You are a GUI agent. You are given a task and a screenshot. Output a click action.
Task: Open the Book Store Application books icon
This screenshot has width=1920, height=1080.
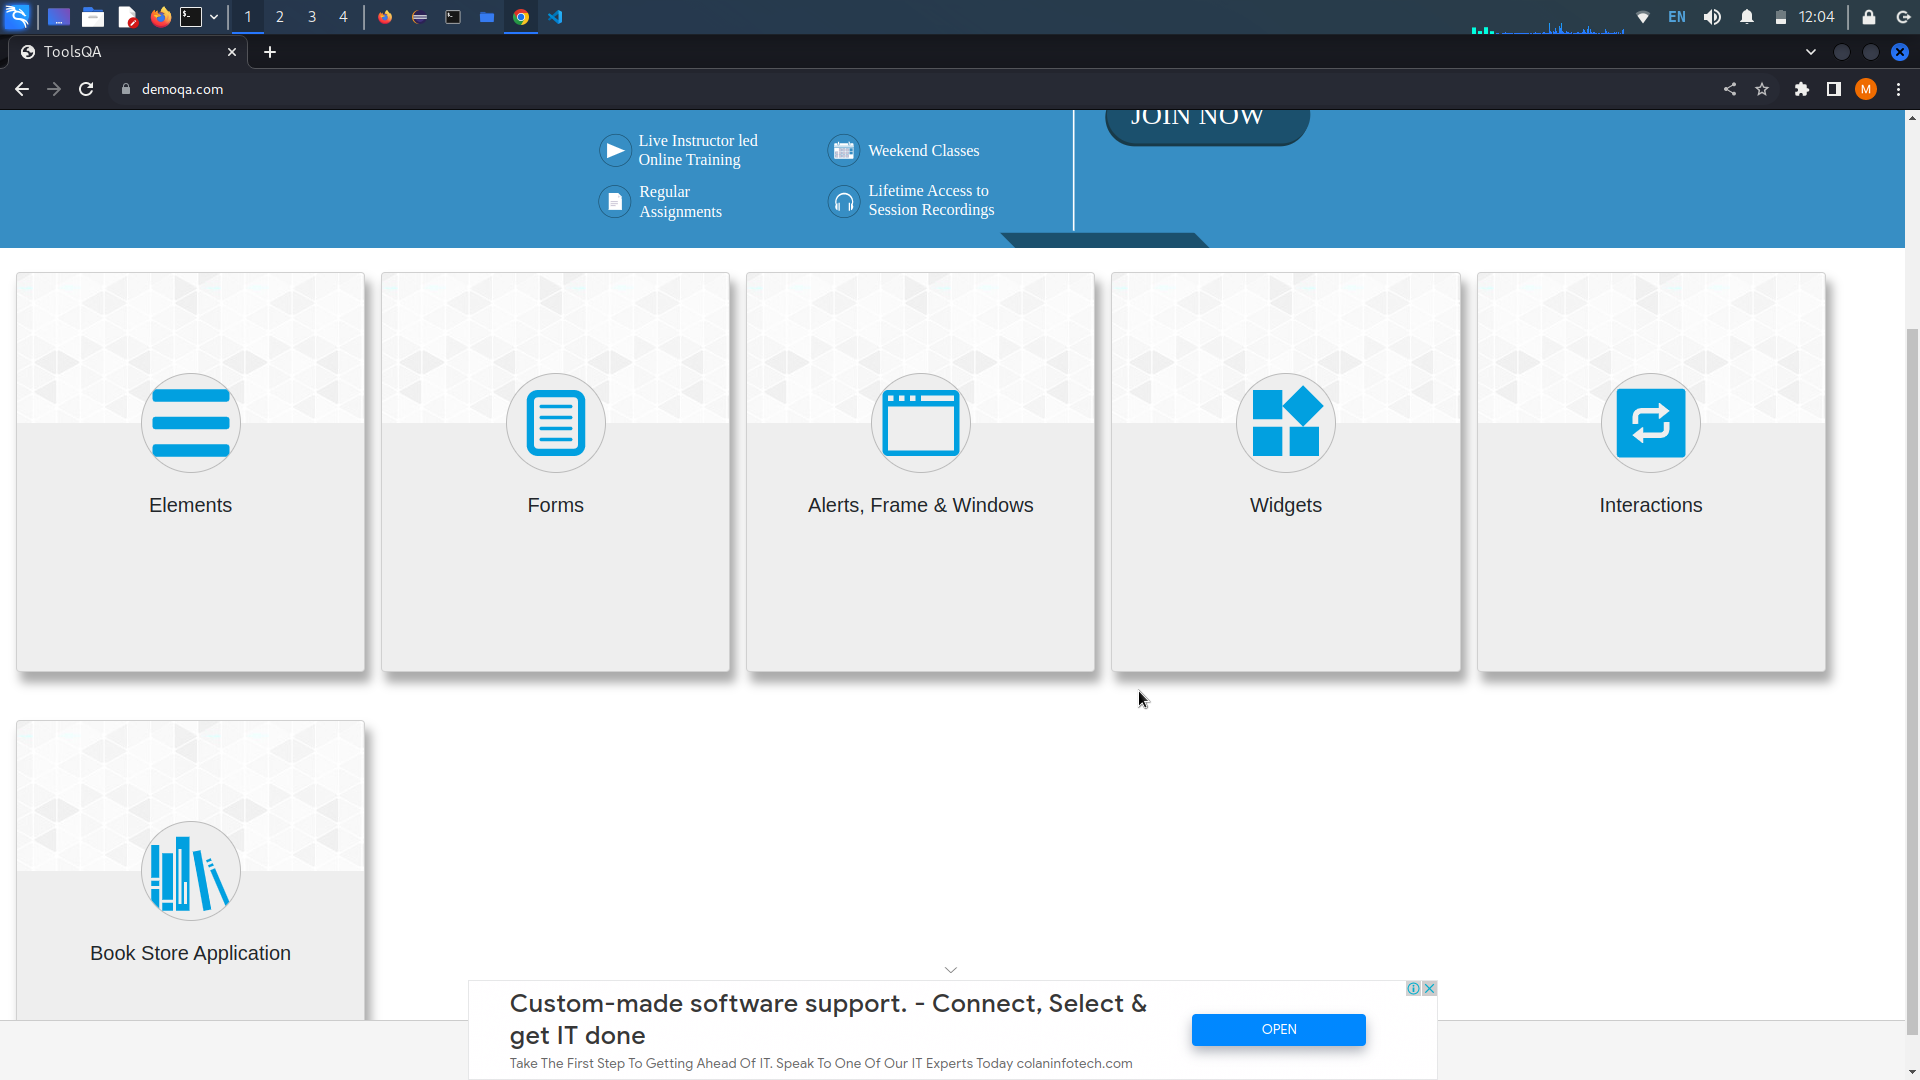[x=190, y=871]
